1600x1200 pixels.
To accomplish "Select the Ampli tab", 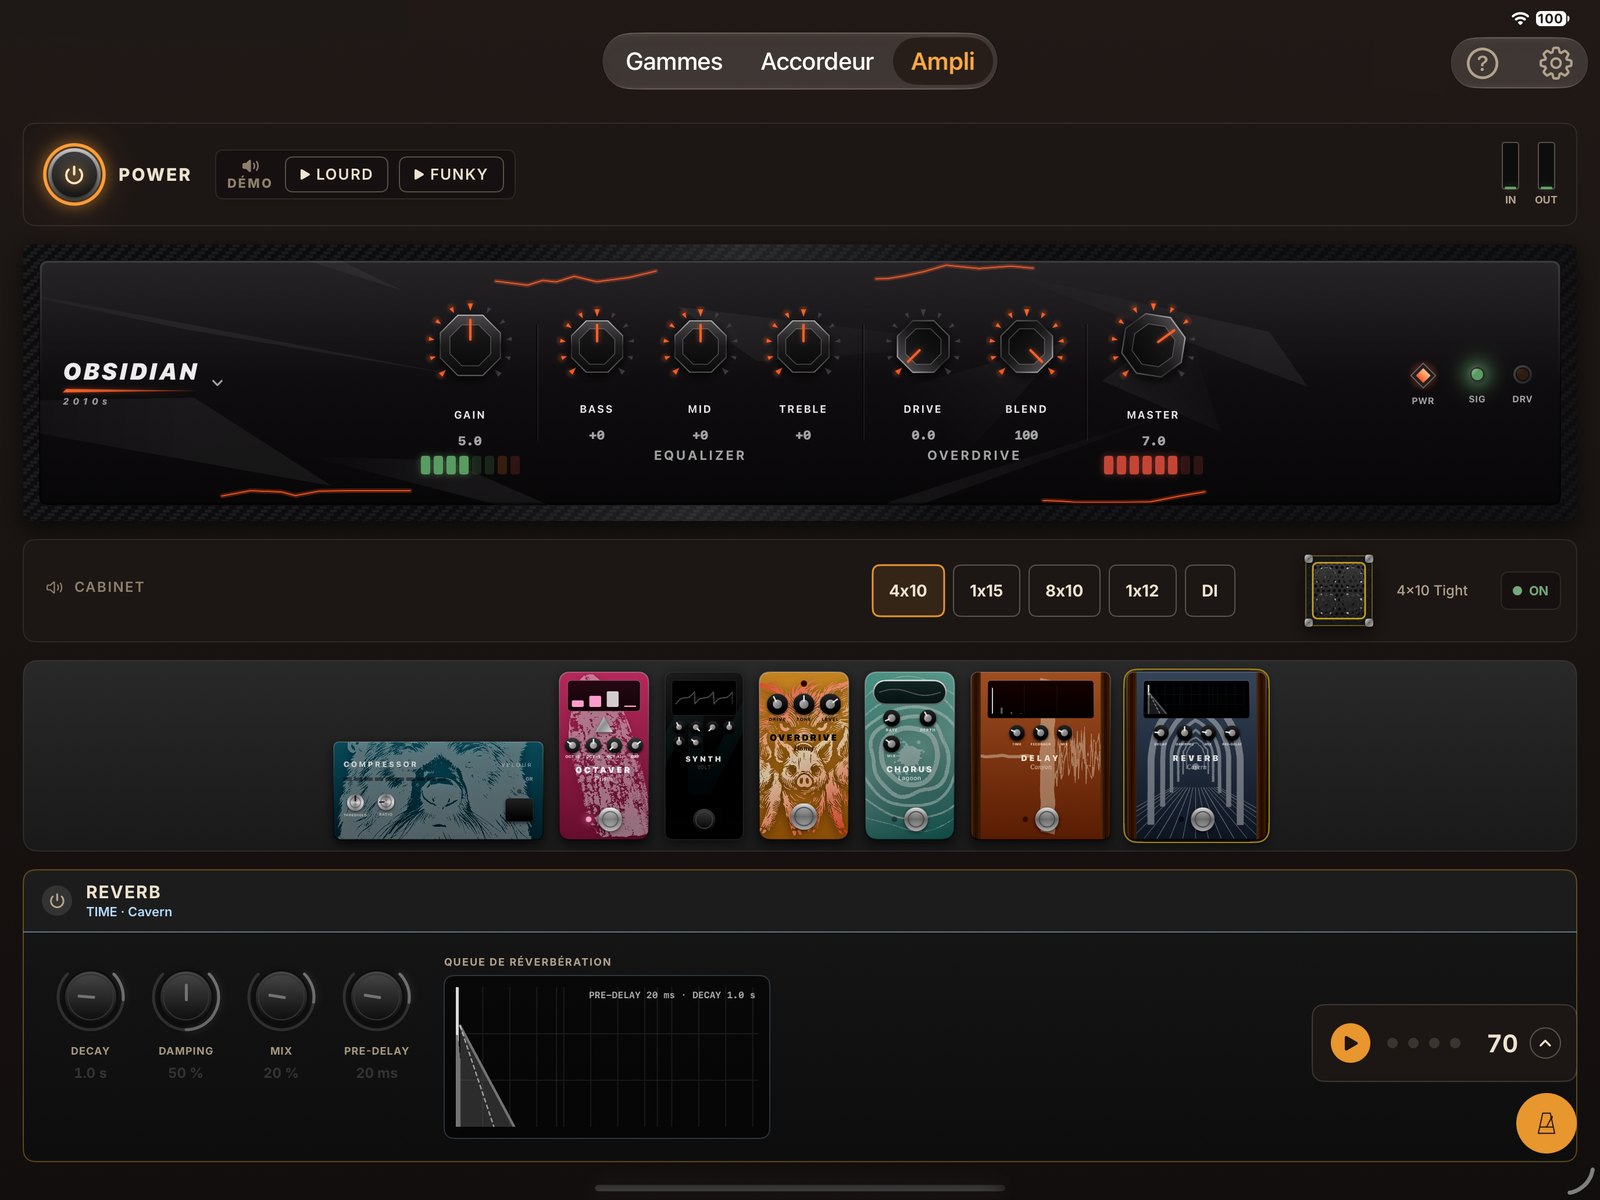I will (943, 61).
